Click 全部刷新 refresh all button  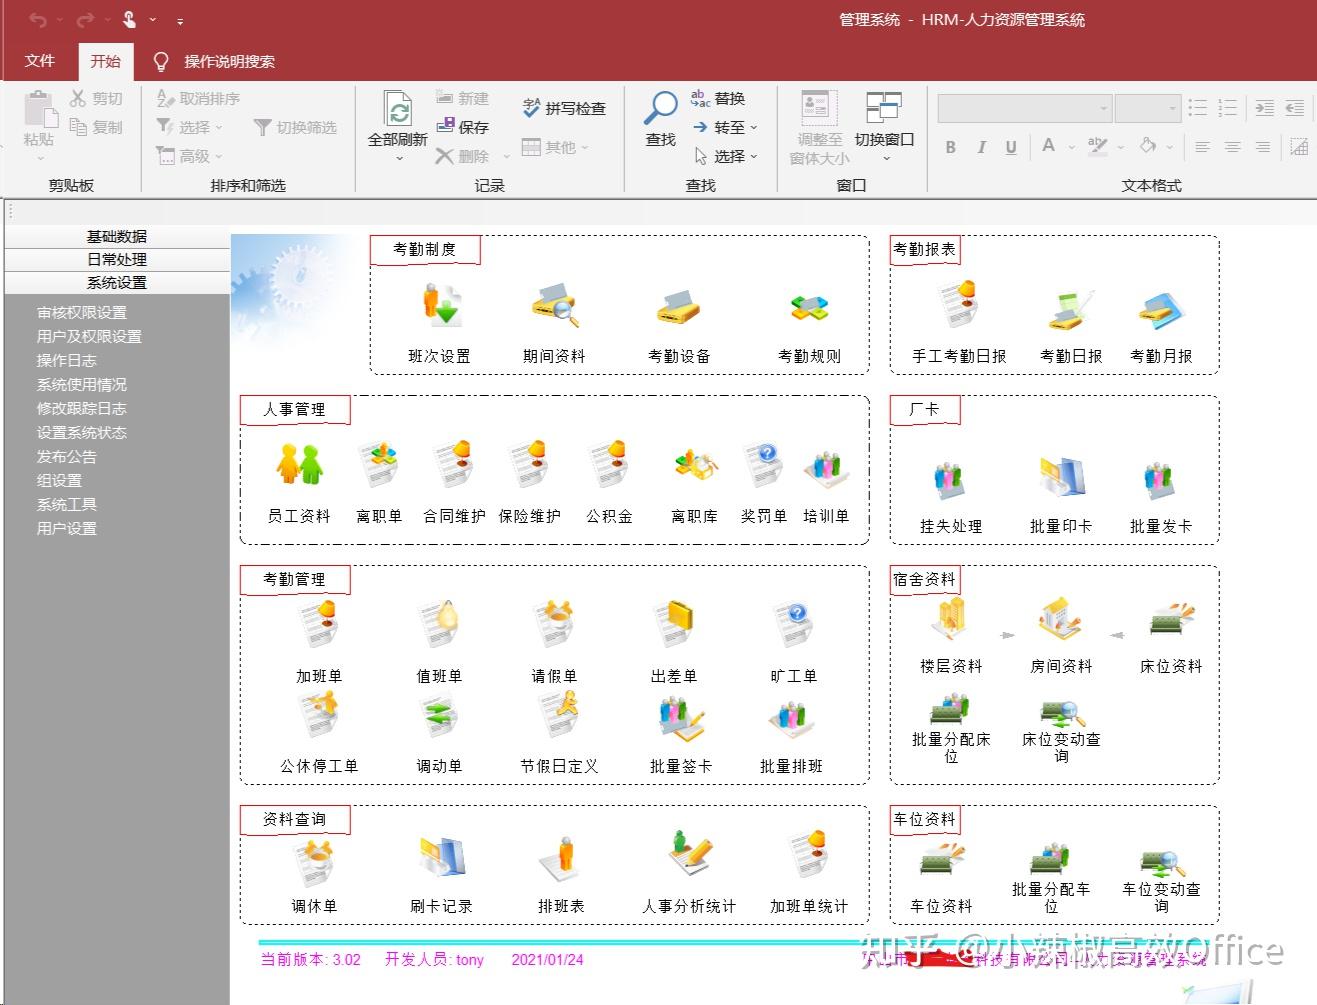(x=398, y=126)
